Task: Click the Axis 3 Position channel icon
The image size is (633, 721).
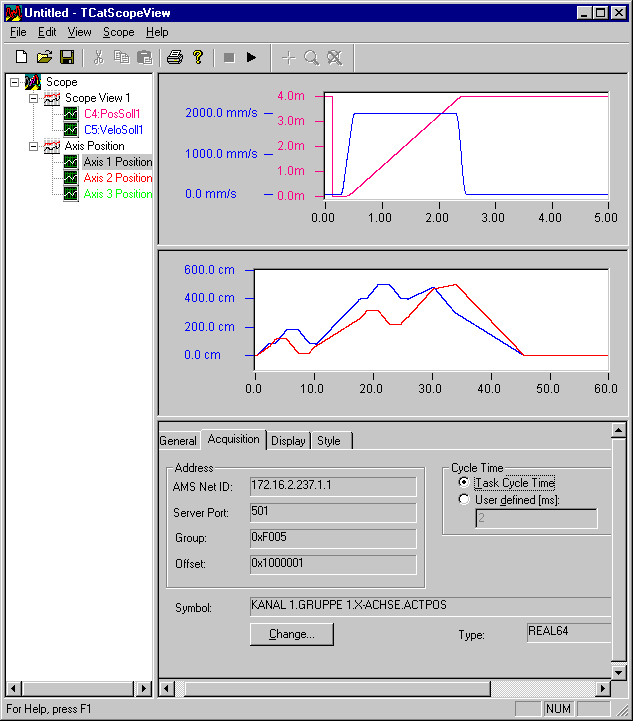Action: point(71,194)
